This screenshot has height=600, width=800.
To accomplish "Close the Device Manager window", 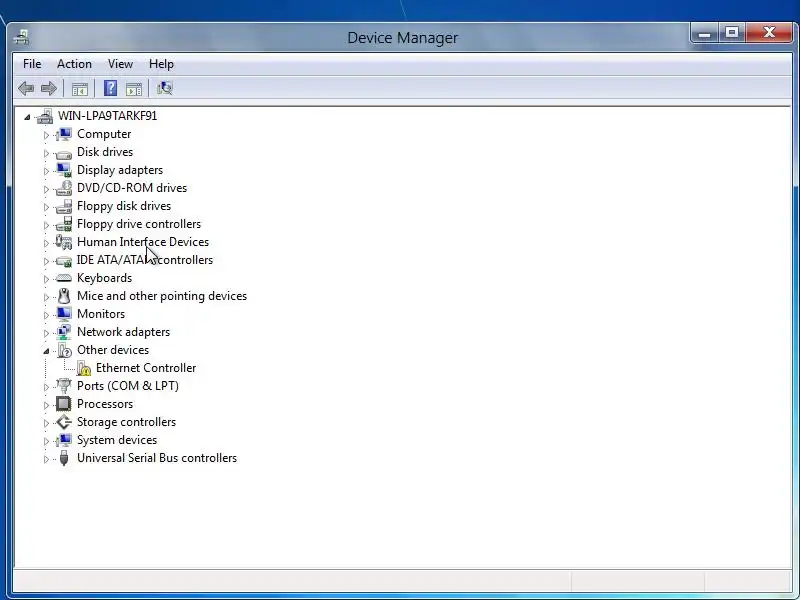I will 769,33.
